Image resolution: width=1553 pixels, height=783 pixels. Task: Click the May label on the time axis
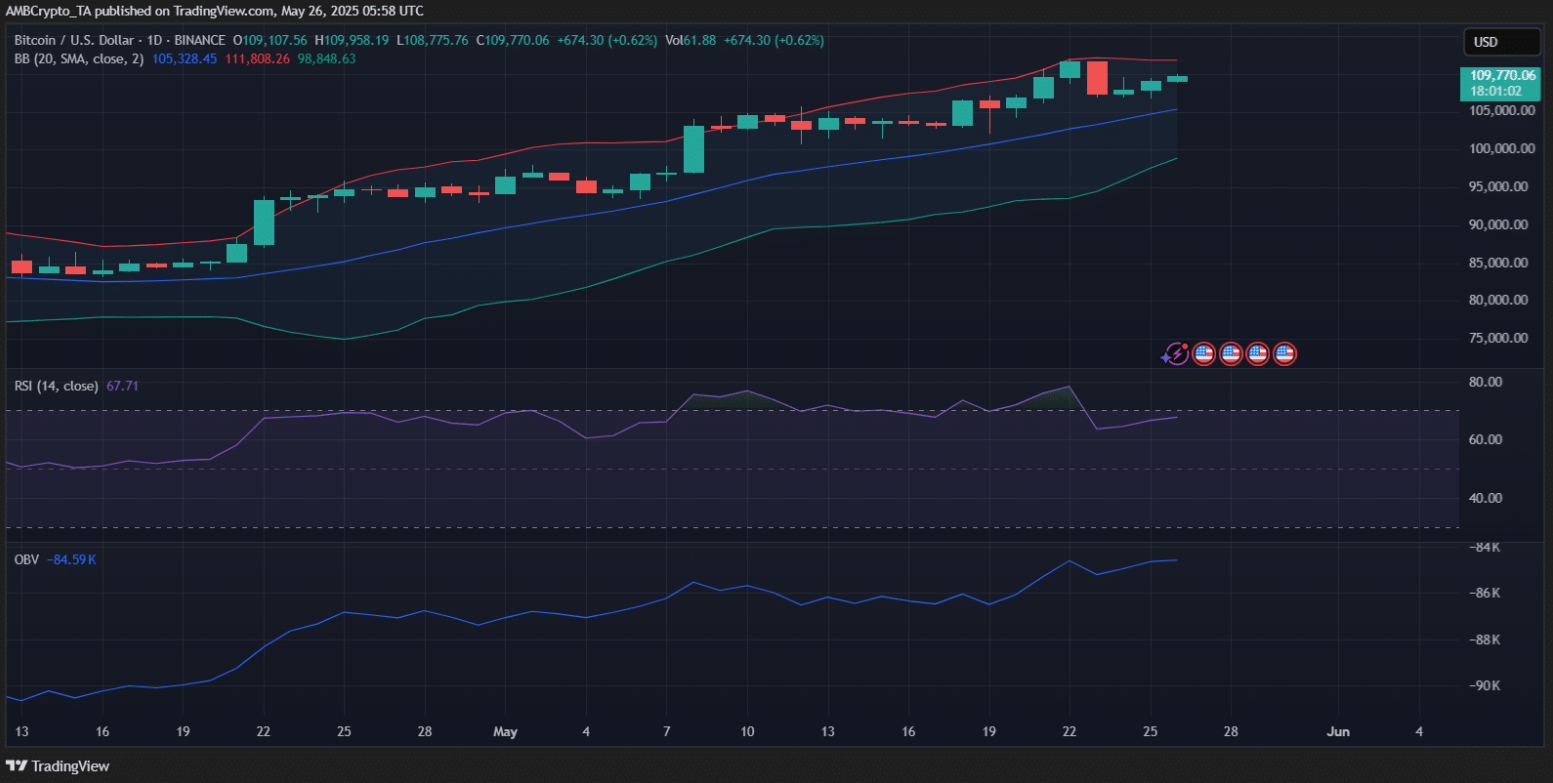click(505, 732)
